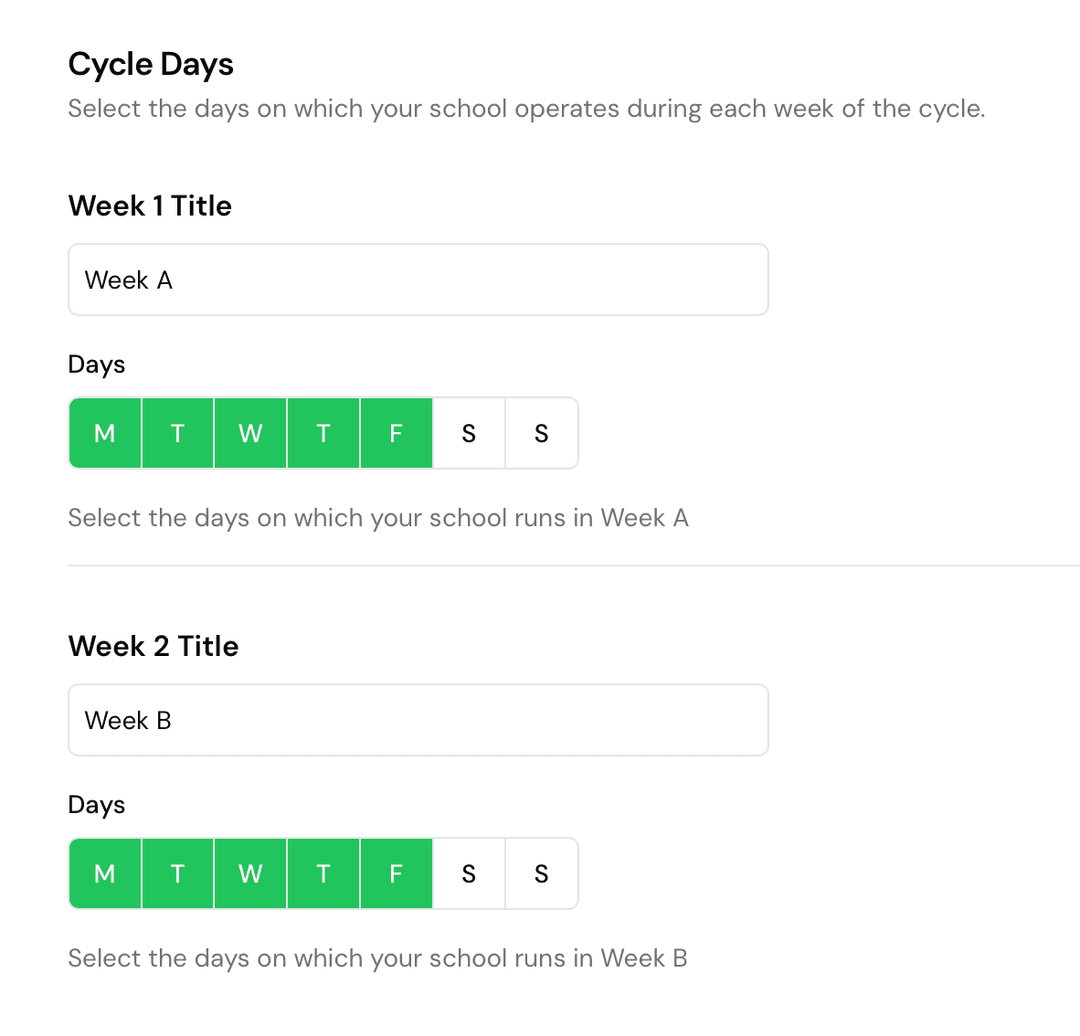1080x1036 pixels.
Task: Enable Saturday for Week A
Action: 468,433
